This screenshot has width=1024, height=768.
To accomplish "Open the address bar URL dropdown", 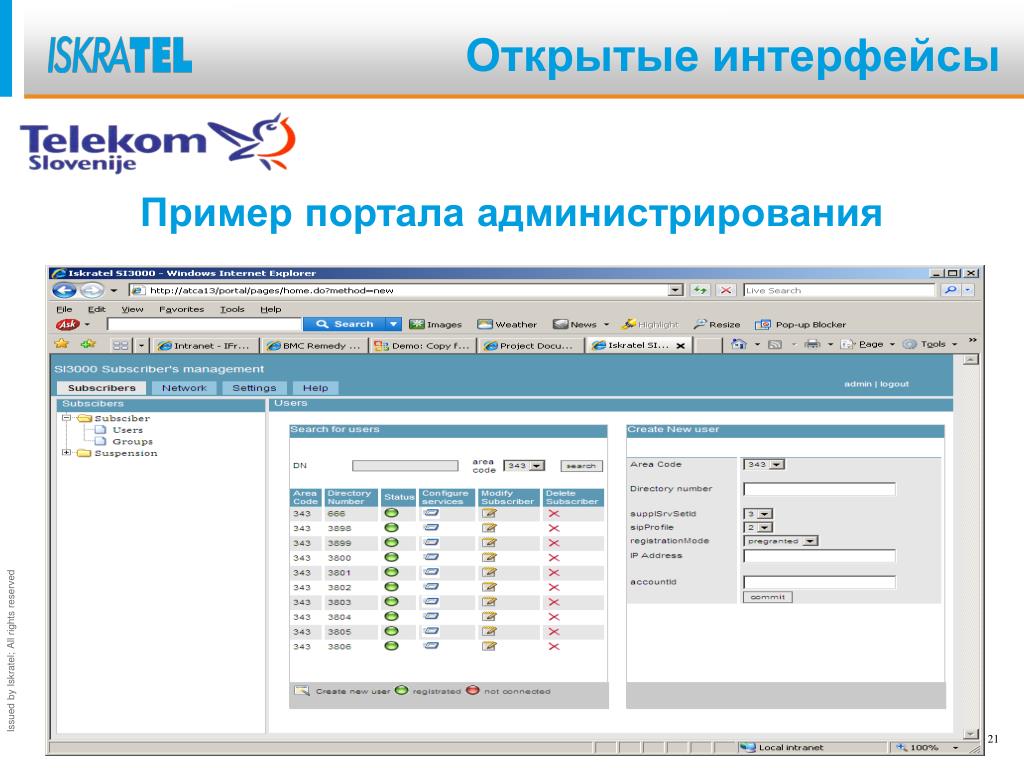I will [676, 290].
